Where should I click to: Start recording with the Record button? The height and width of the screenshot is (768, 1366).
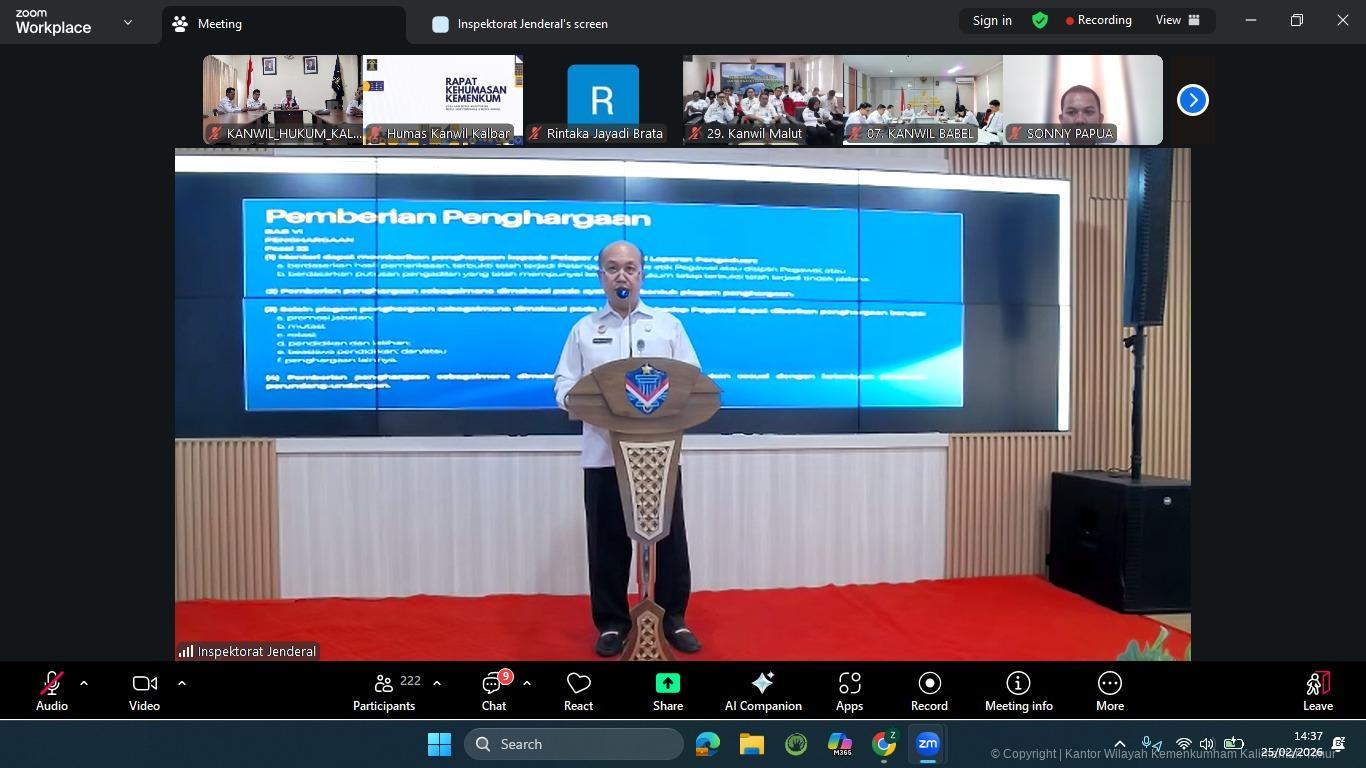[x=929, y=691]
